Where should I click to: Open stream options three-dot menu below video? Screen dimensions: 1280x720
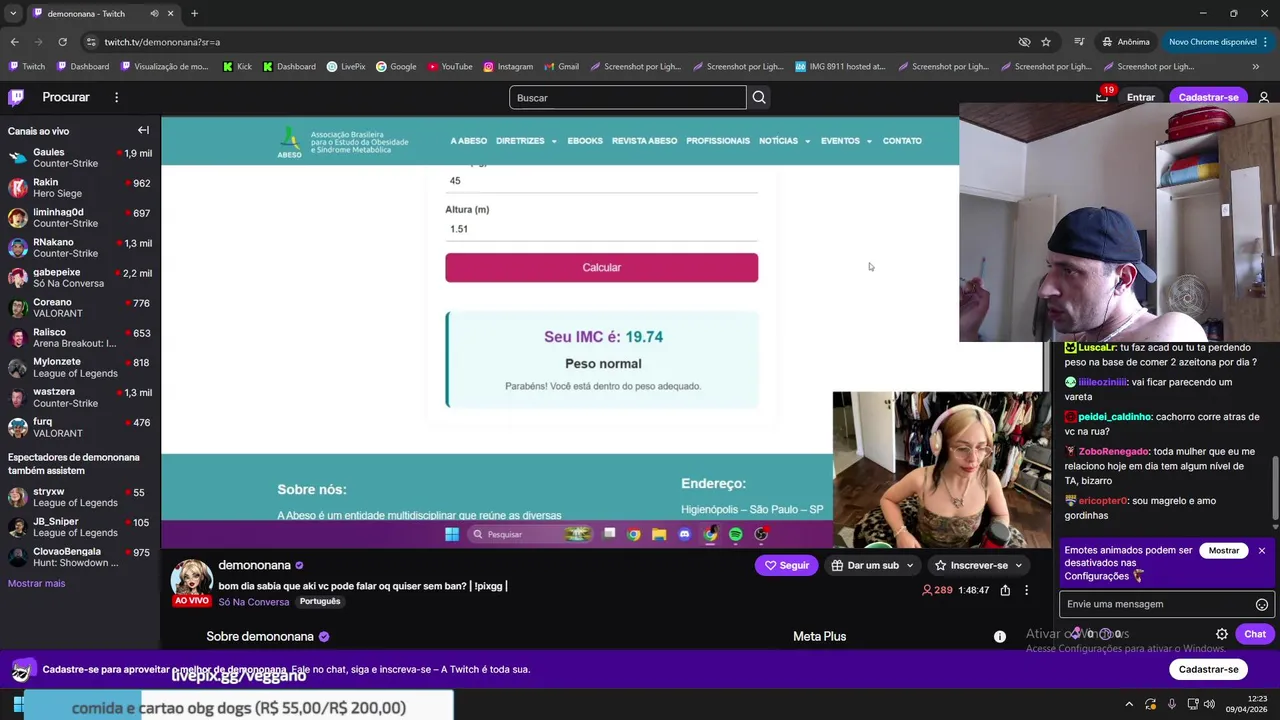[x=1026, y=590]
